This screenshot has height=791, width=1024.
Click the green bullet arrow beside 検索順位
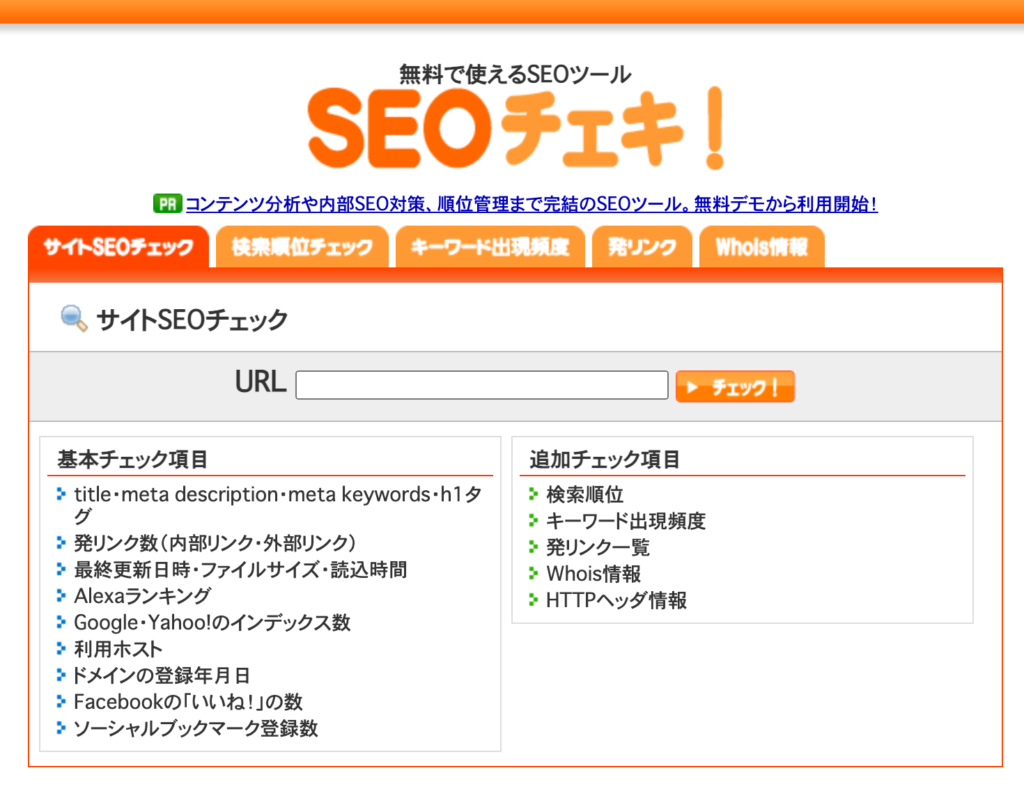coord(534,493)
